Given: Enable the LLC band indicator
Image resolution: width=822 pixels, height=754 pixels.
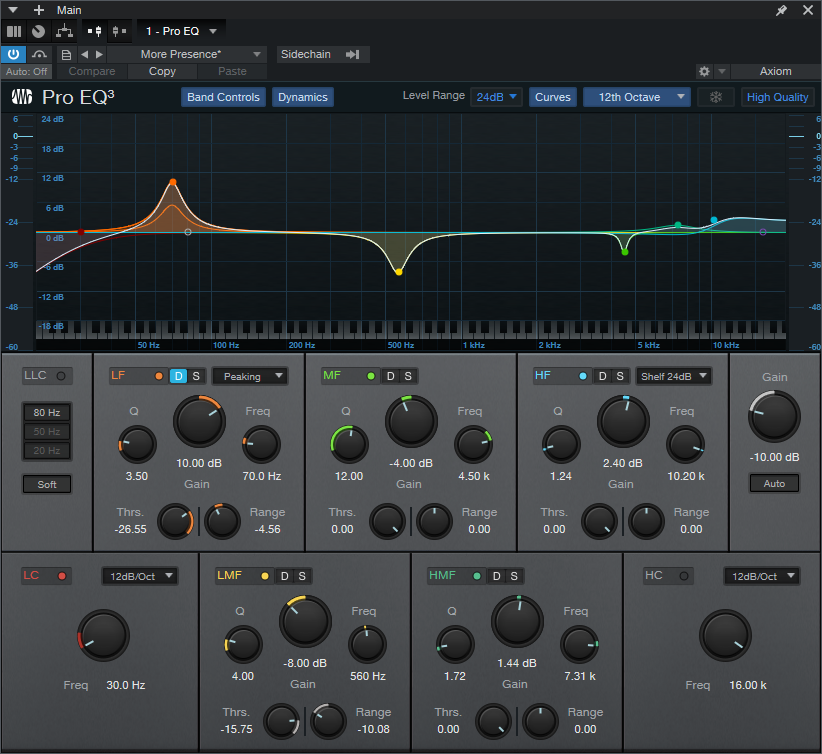Looking at the screenshot, I should click(x=61, y=376).
